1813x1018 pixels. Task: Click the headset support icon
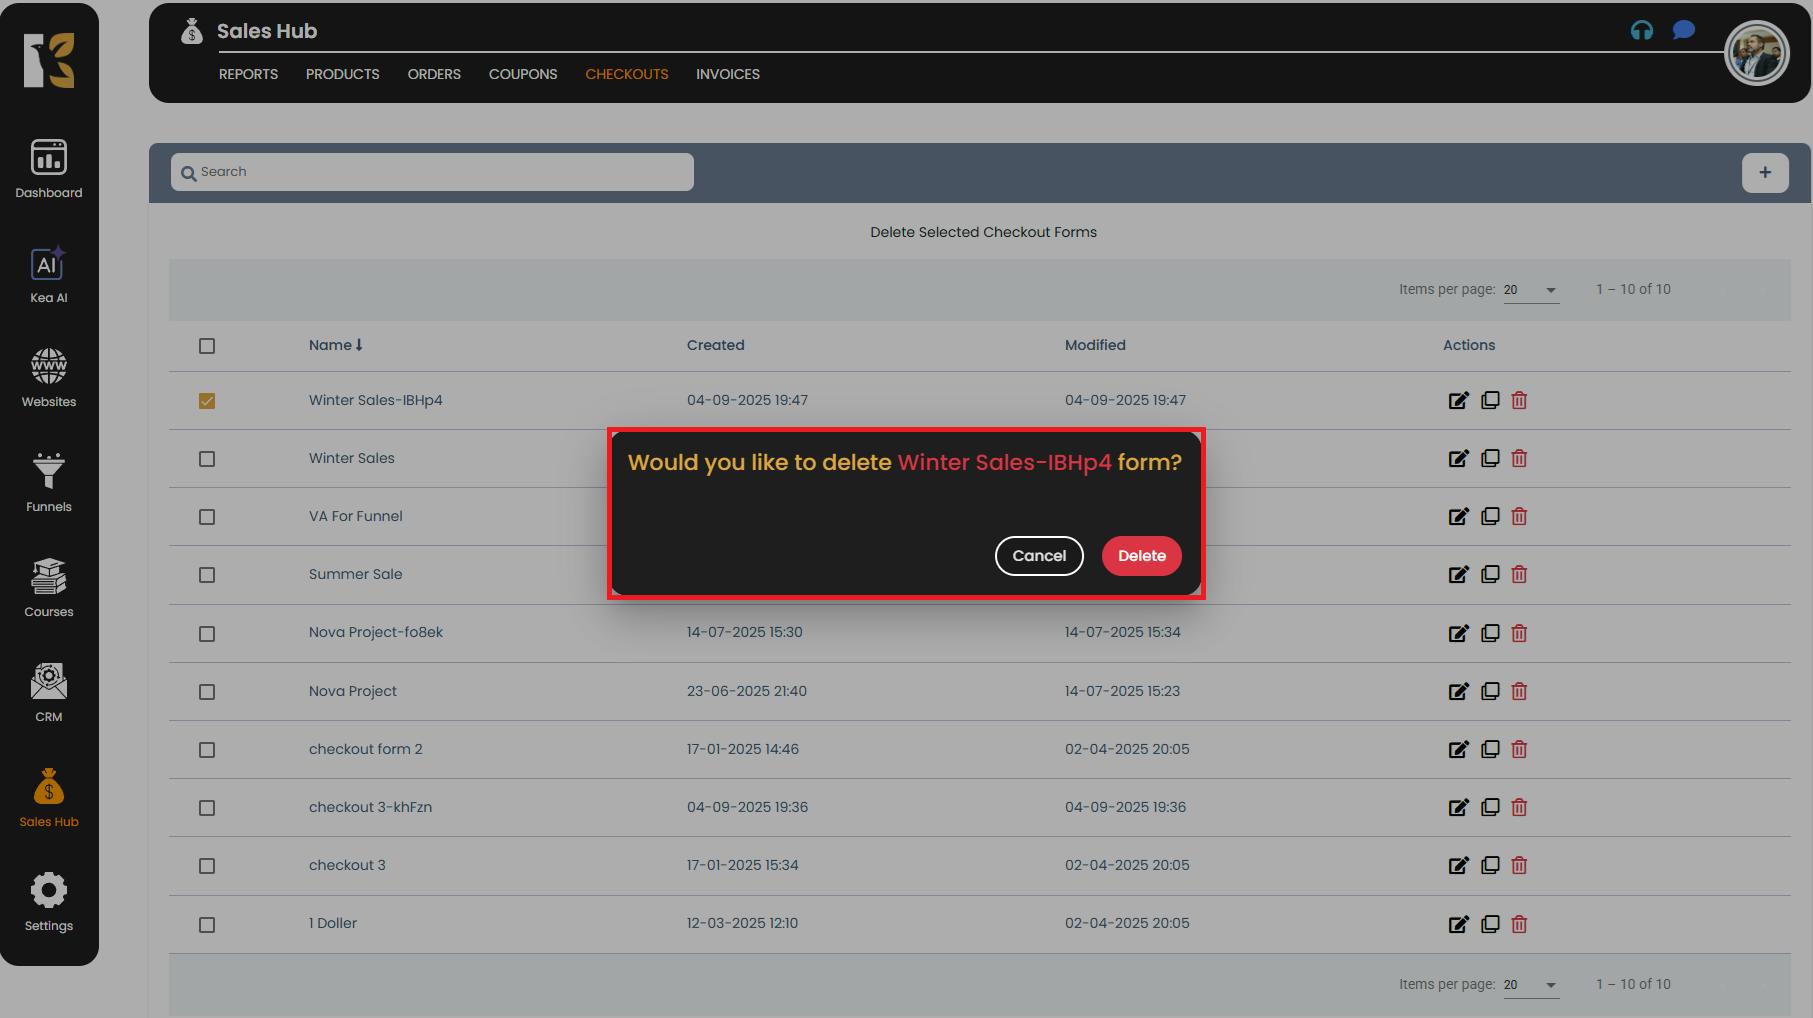pos(1641,31)
